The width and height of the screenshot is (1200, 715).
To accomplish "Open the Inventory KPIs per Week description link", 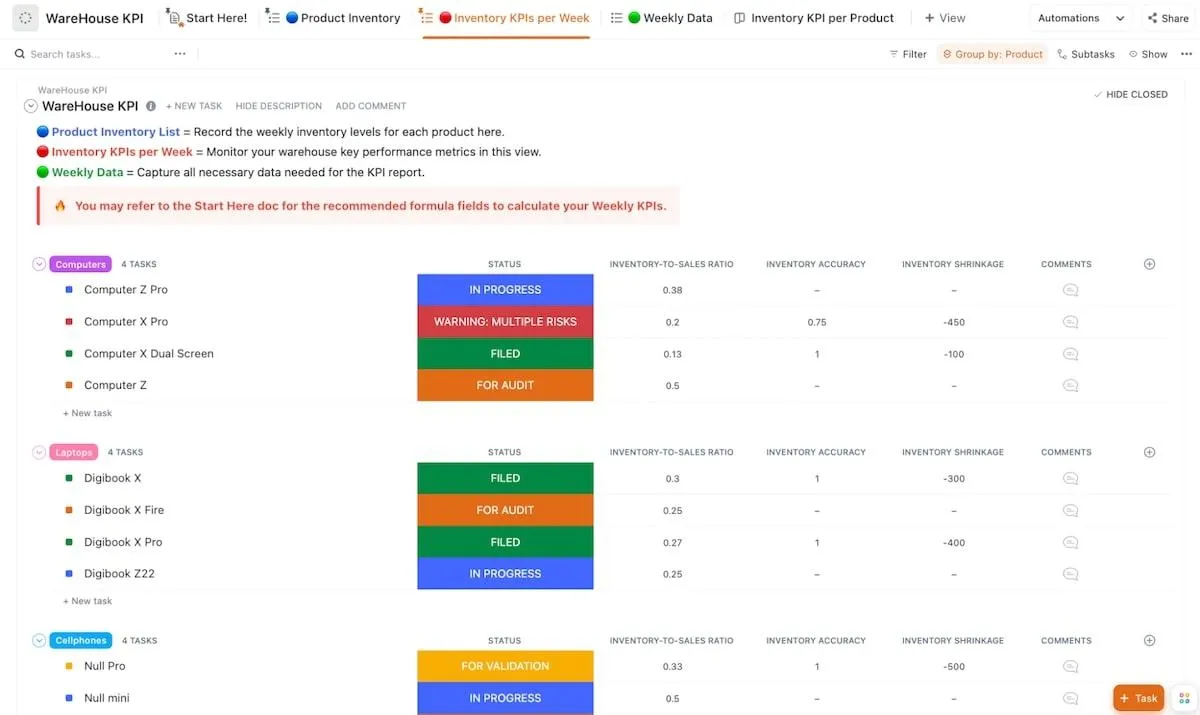I will point(122,152).
